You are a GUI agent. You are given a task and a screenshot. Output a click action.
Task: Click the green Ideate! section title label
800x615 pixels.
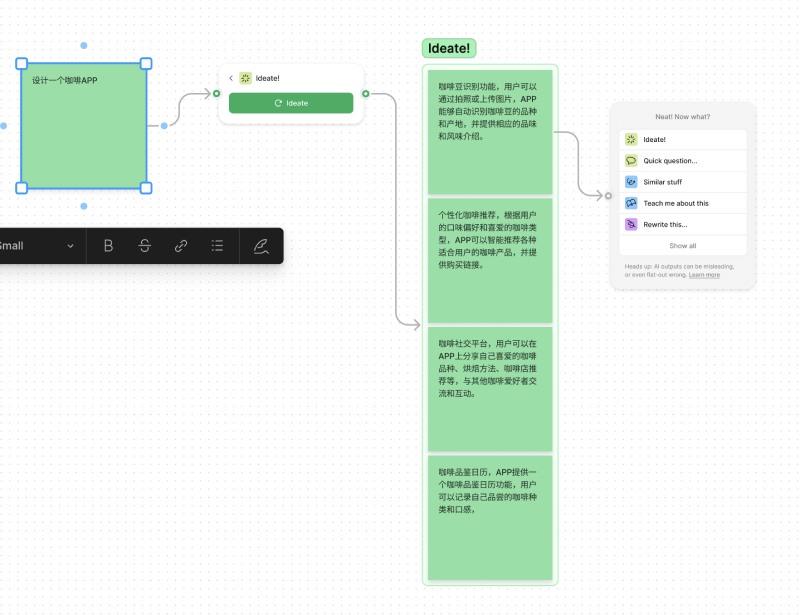coord(450,48)
